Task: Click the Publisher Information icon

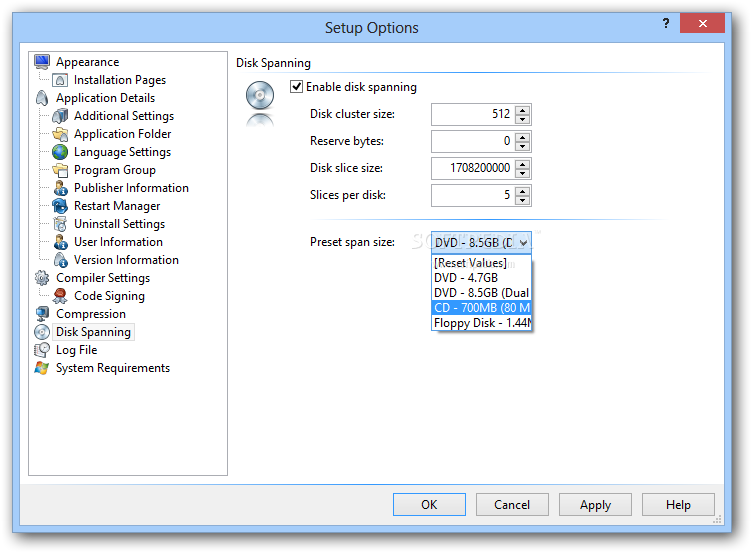Action: coord(60,188)
